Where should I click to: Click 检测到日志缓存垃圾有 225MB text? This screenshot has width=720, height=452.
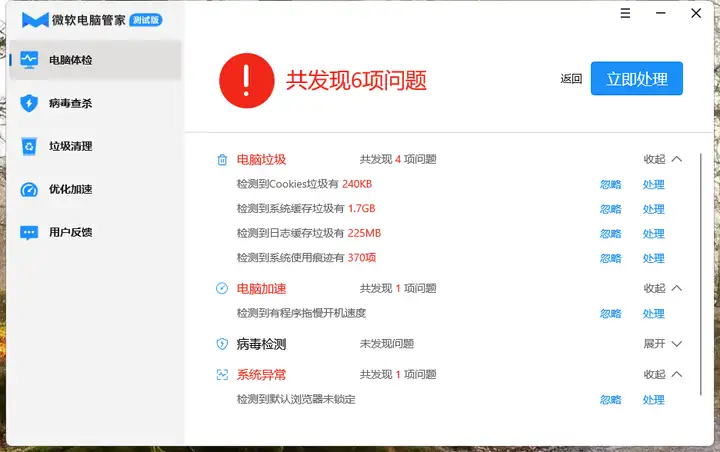(309, 233)
